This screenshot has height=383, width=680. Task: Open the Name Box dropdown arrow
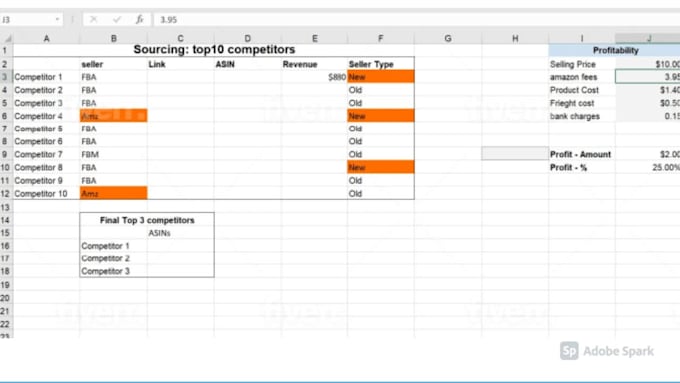[x=57, y=20]
